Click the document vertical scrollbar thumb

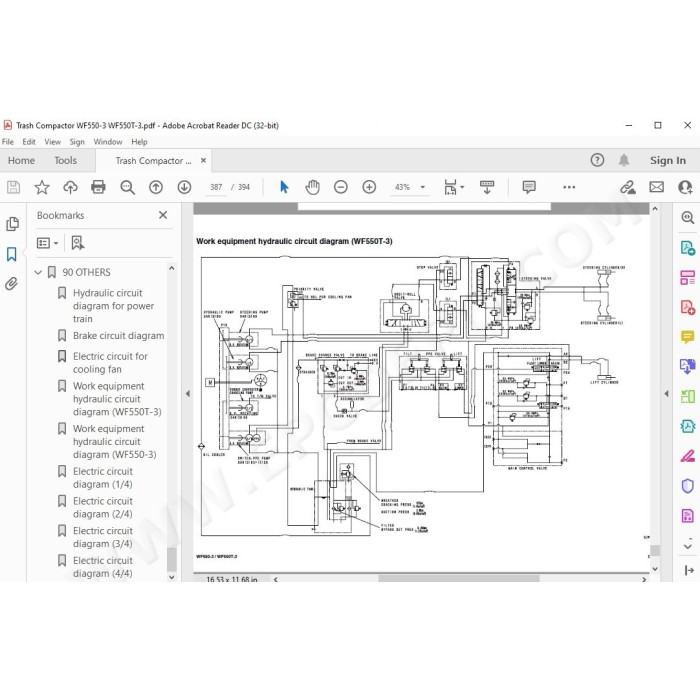click(655, 550)
